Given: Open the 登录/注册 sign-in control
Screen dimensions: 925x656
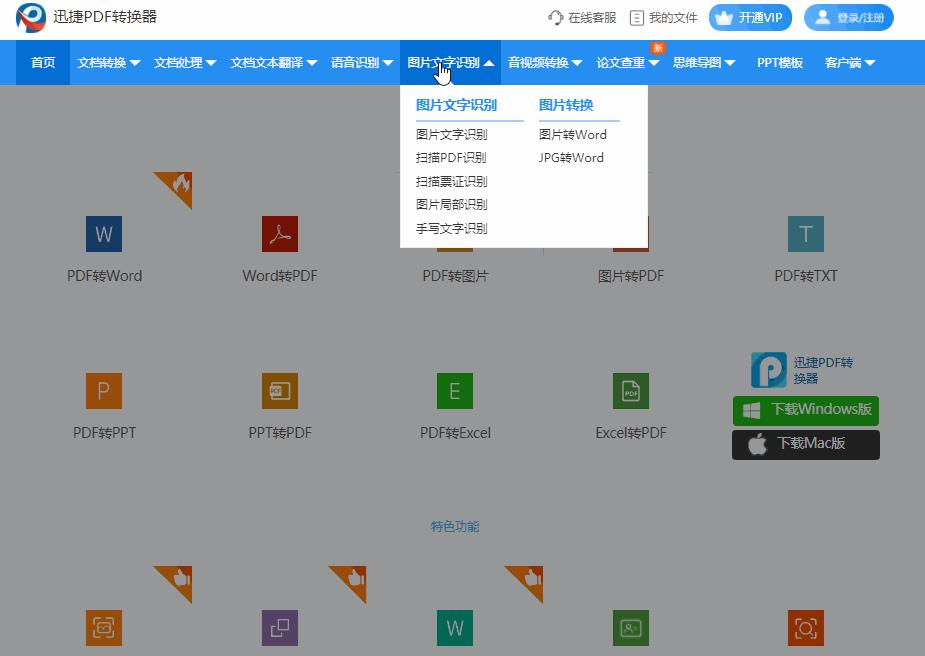Looking at the screenshot, I should point(849,17).
